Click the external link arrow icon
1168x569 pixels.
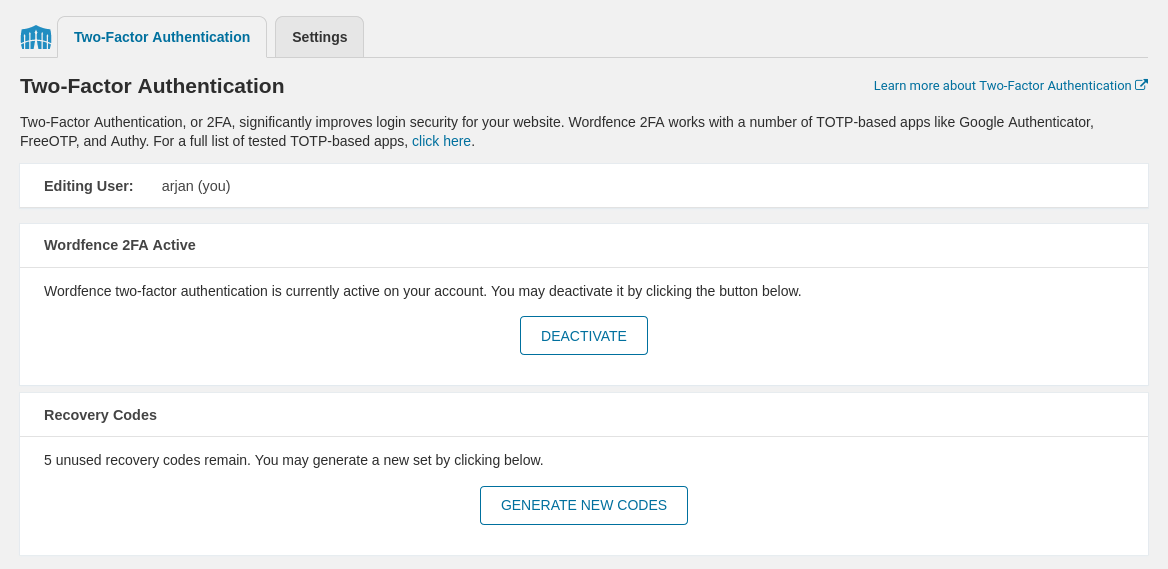[x=1141, y=85]
